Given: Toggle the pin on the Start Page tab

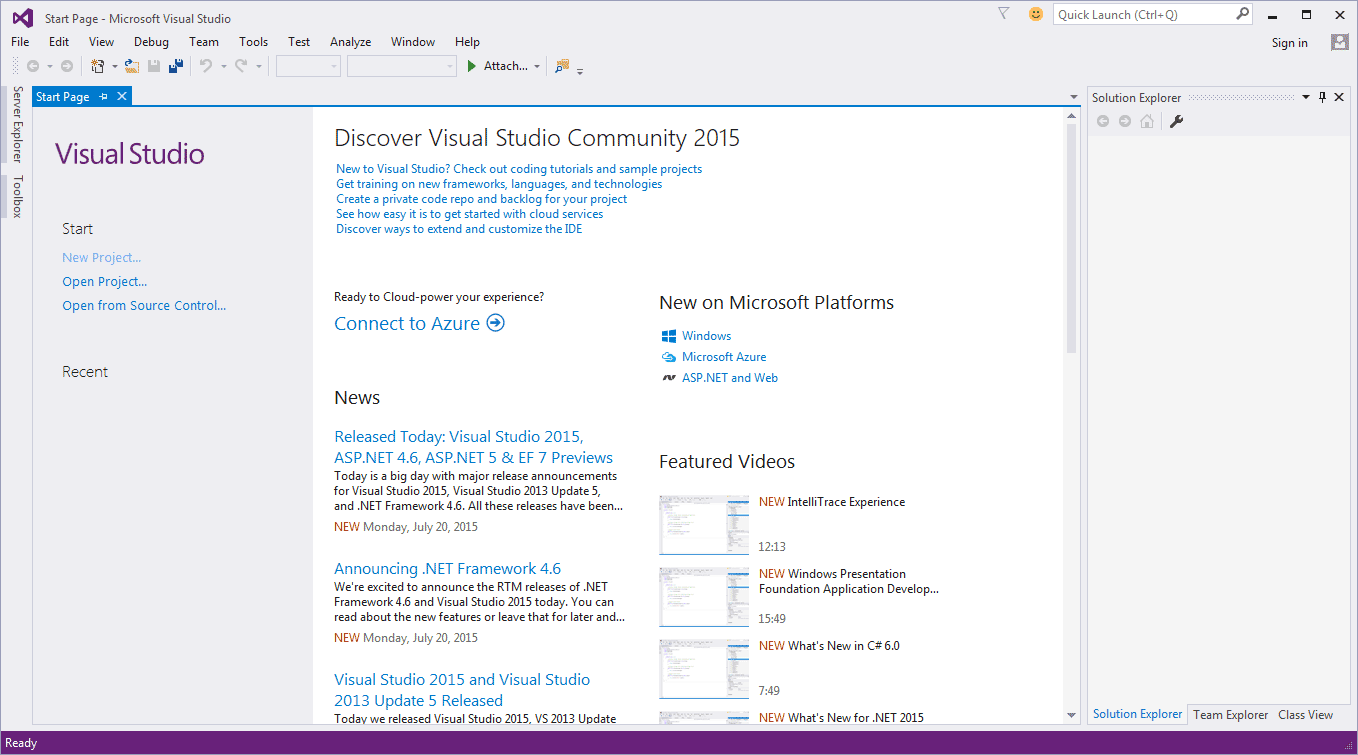Looking at the screenshot, I should click(x=104, y=97).
